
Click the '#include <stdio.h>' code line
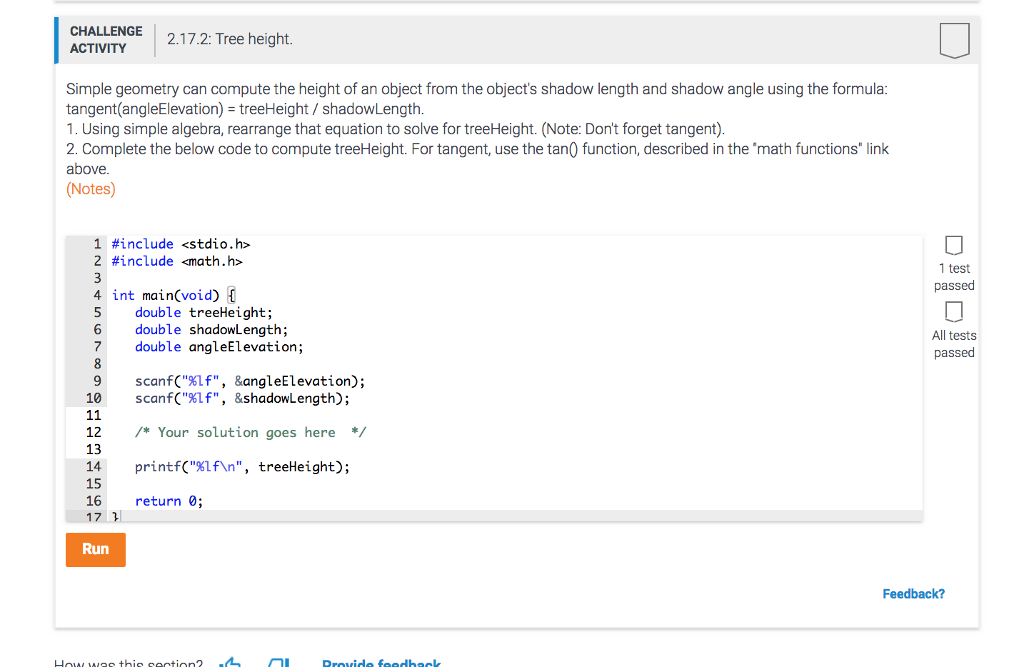[181, 244]
